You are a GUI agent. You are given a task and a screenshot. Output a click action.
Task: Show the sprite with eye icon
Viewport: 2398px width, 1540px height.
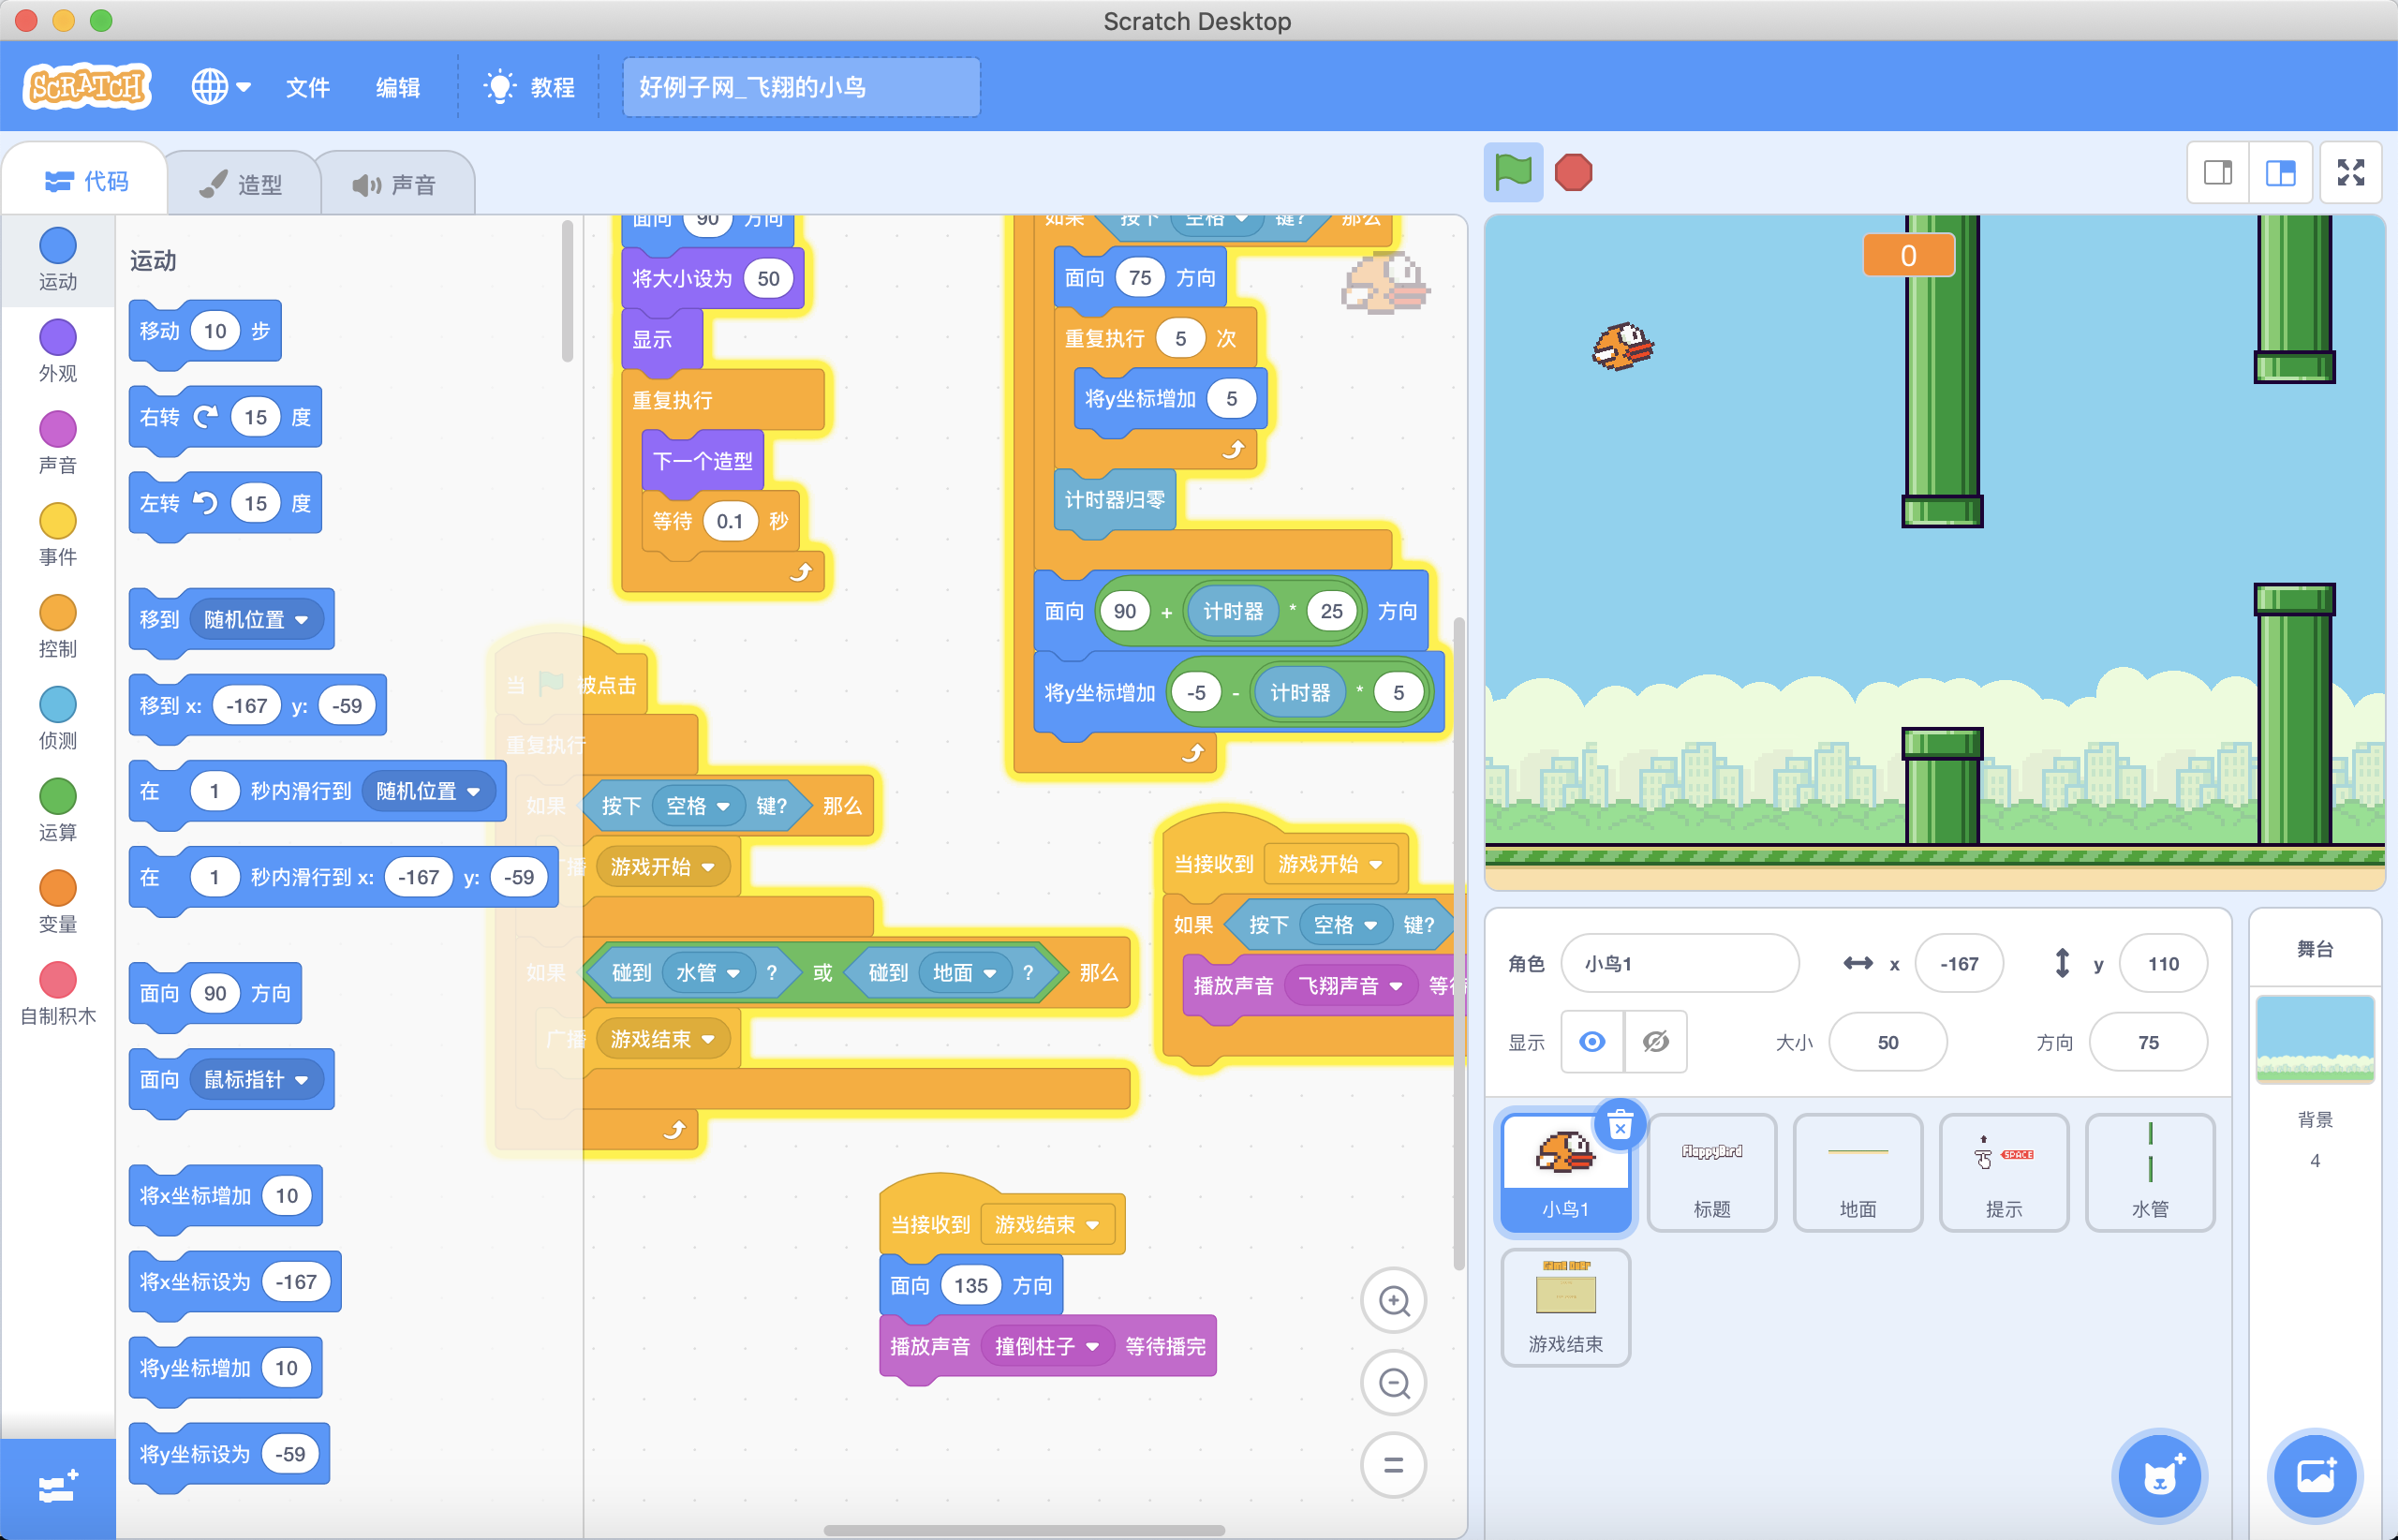click(1592, 1042)
